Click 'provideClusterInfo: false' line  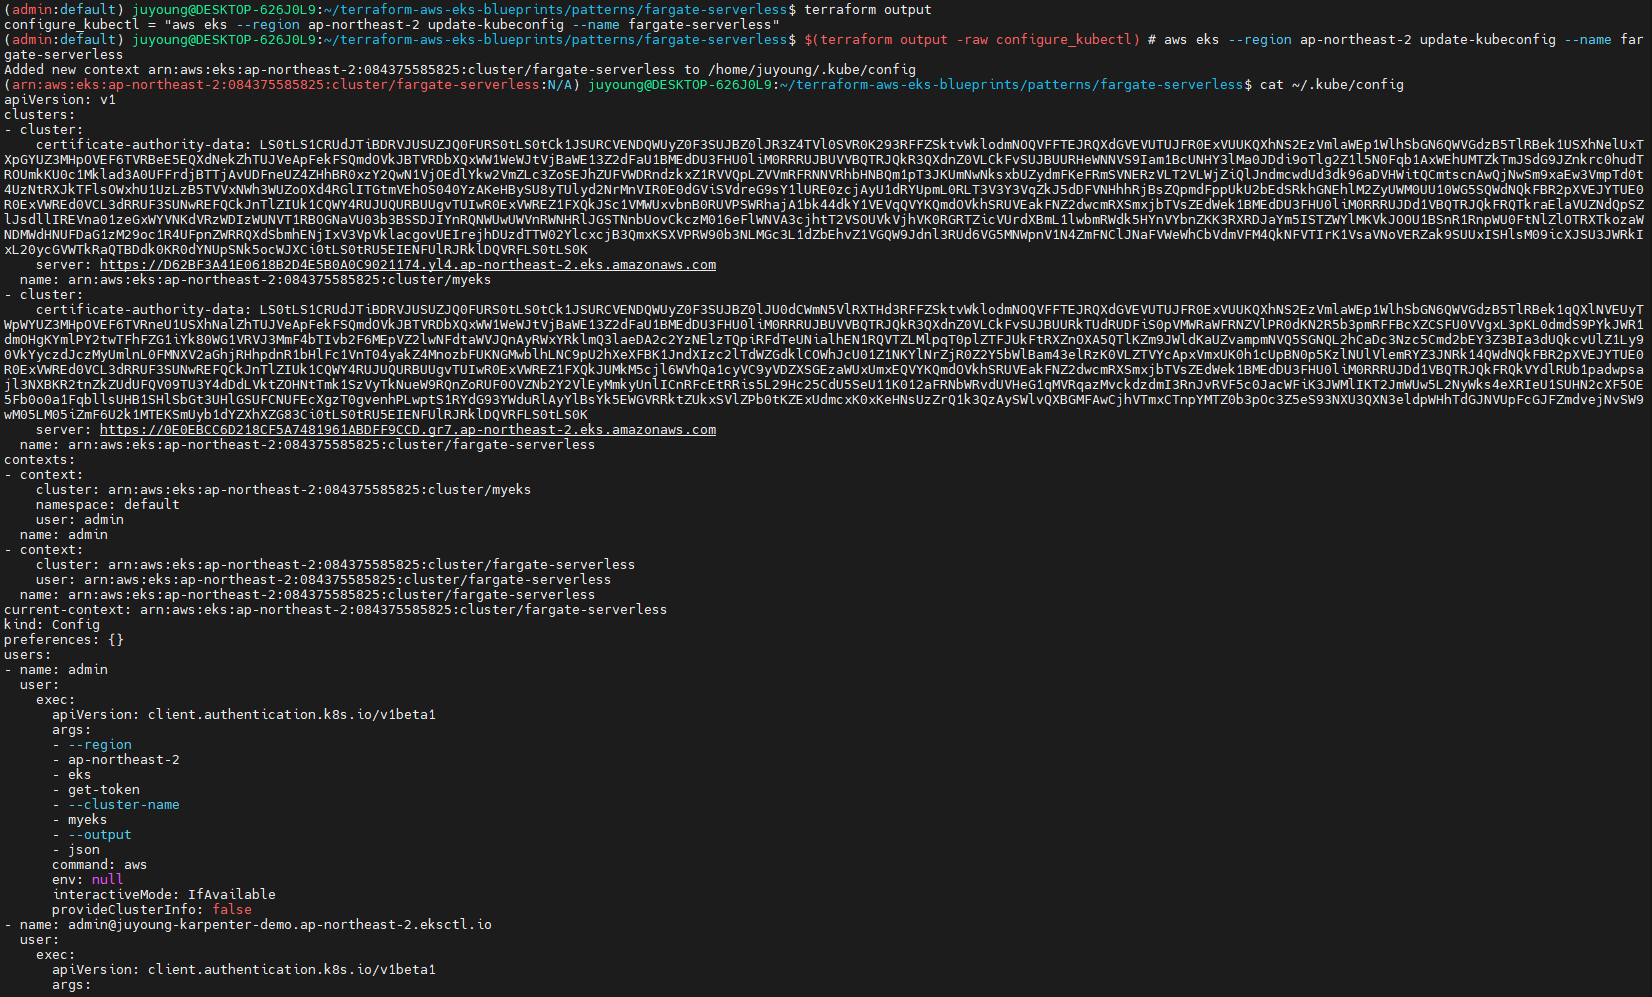pos(152,910)
